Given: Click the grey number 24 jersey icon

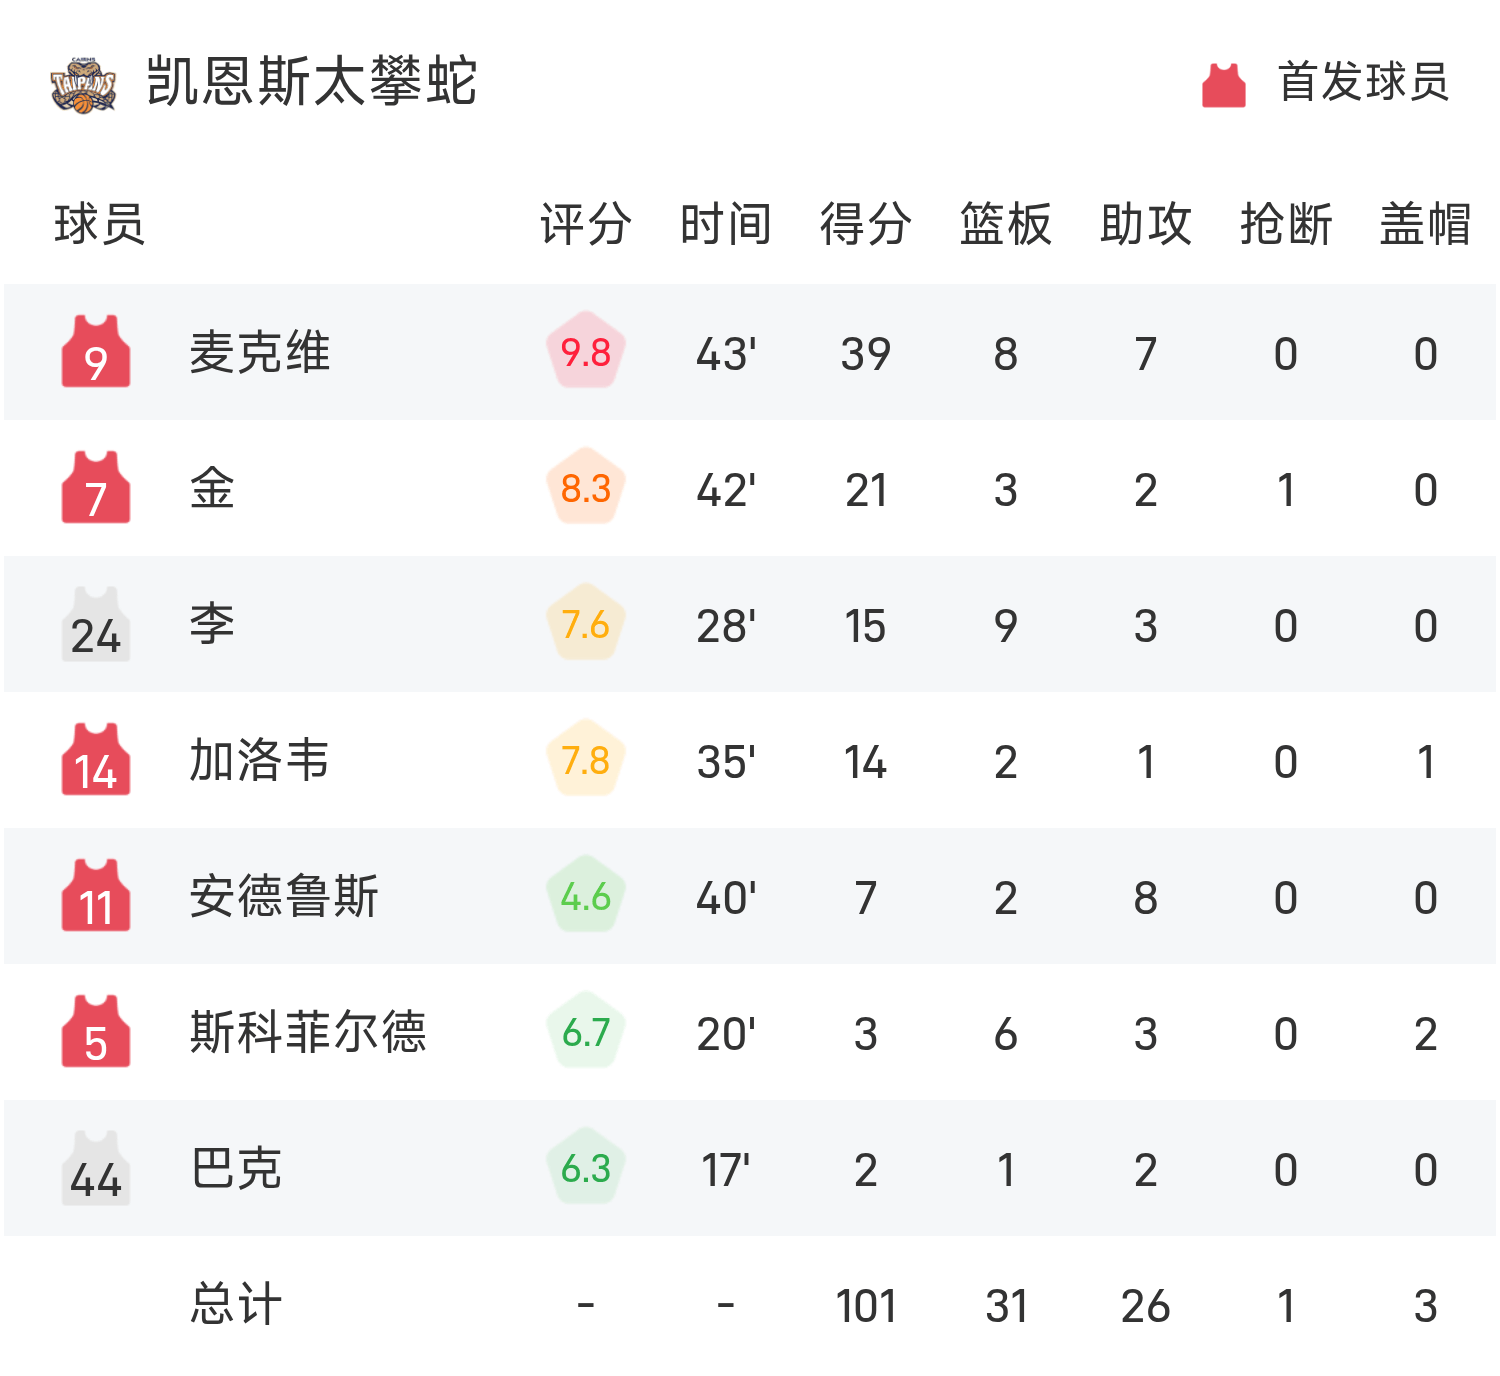Looking at the screenshot, I should tap(96, 624).
